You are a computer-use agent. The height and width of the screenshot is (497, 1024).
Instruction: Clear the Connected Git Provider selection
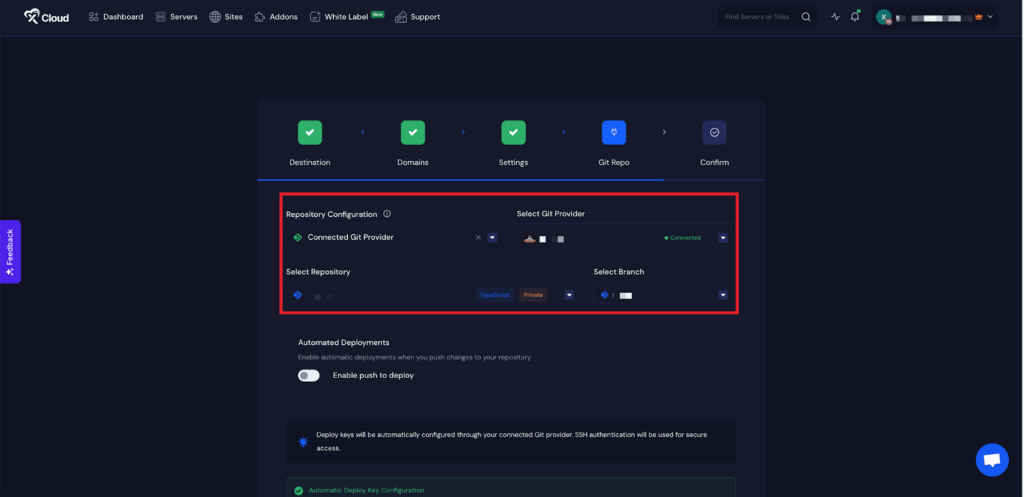(x=478, y=238)
